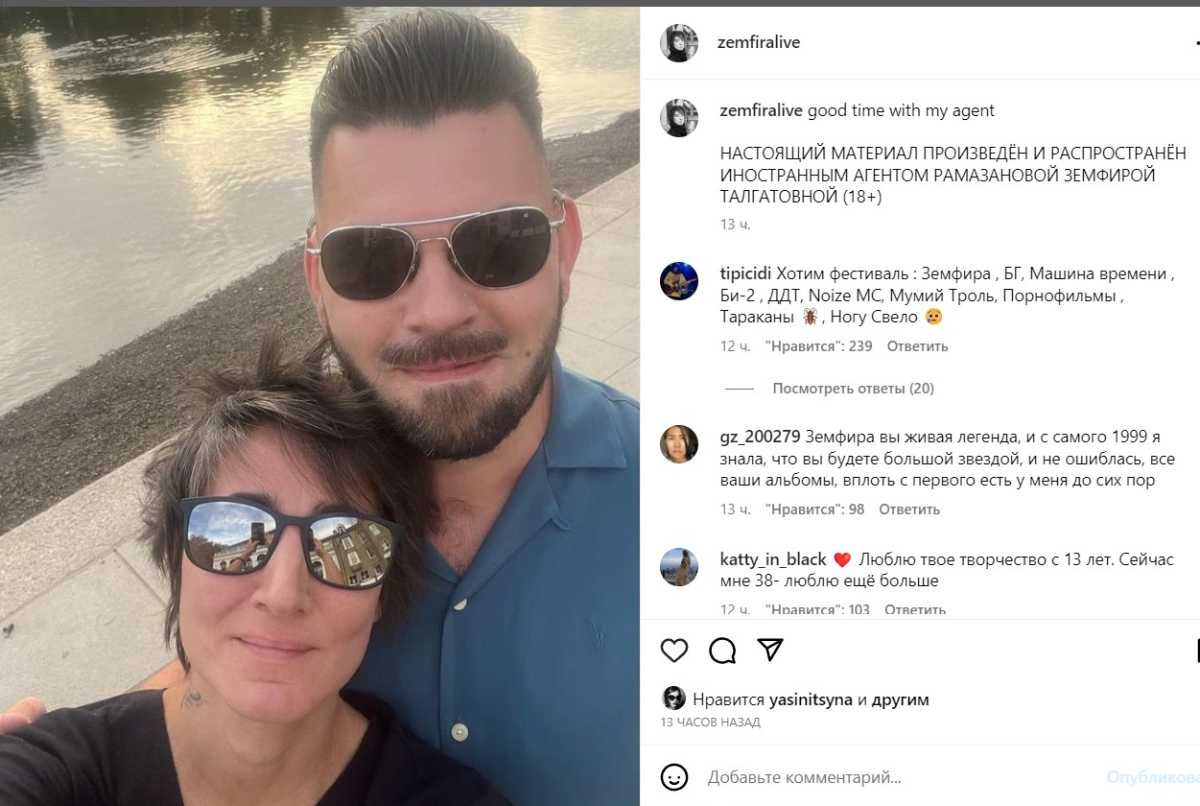Open comments via speech bubble icon

pos(722,650)
